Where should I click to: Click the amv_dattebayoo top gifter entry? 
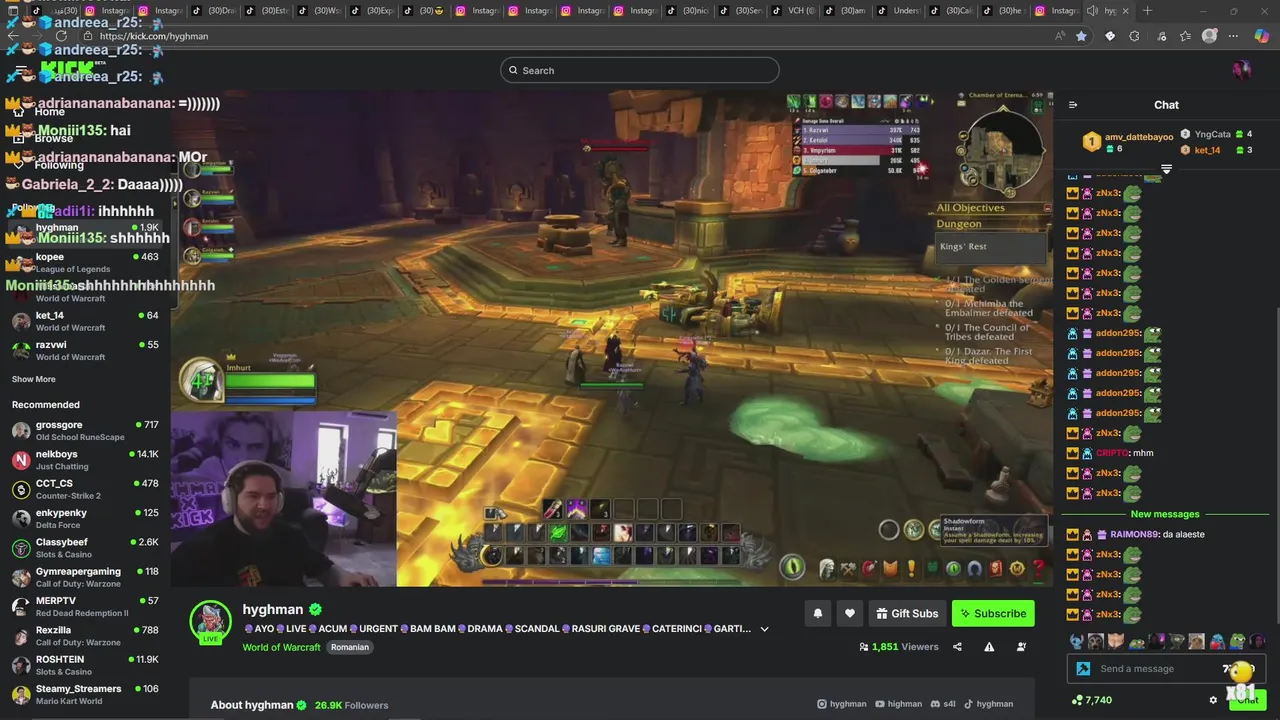tap(1127, 142)
